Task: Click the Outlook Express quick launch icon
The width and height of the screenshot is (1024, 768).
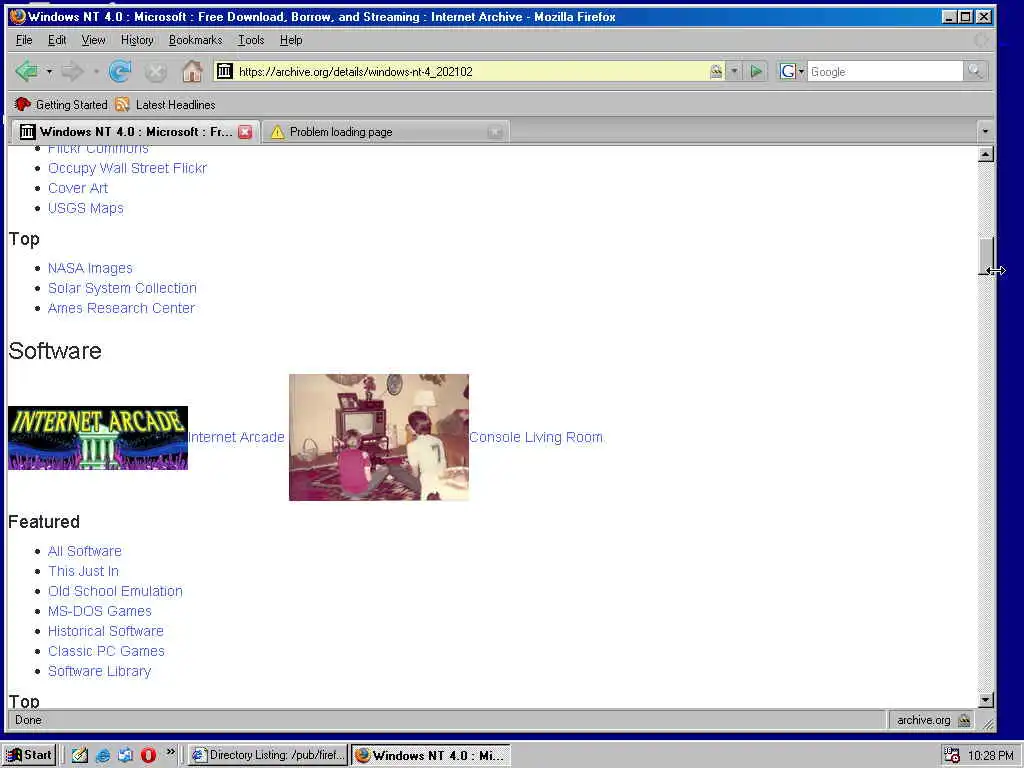Action: click(x=125, y=756)
